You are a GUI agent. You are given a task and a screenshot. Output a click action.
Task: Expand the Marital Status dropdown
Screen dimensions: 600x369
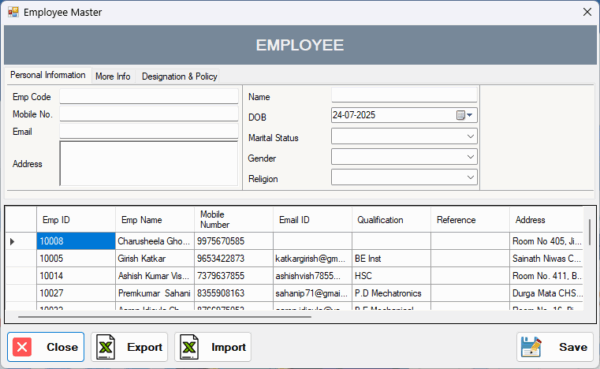pyautogui.click(x=470, y=136)
